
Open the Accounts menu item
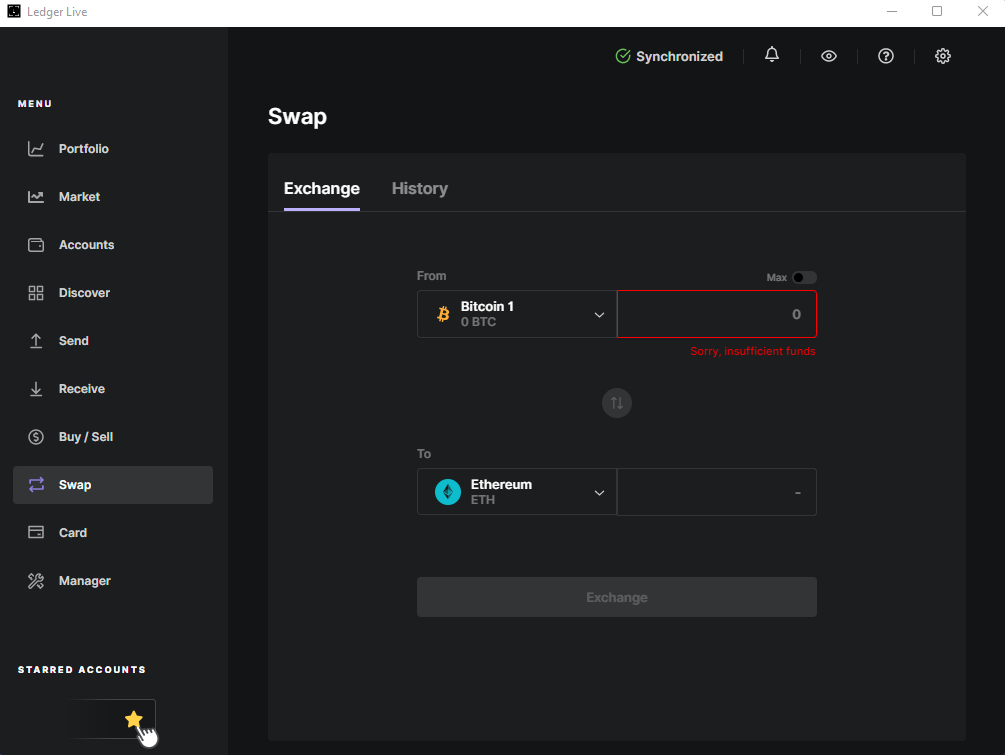[x=86, y=245]
